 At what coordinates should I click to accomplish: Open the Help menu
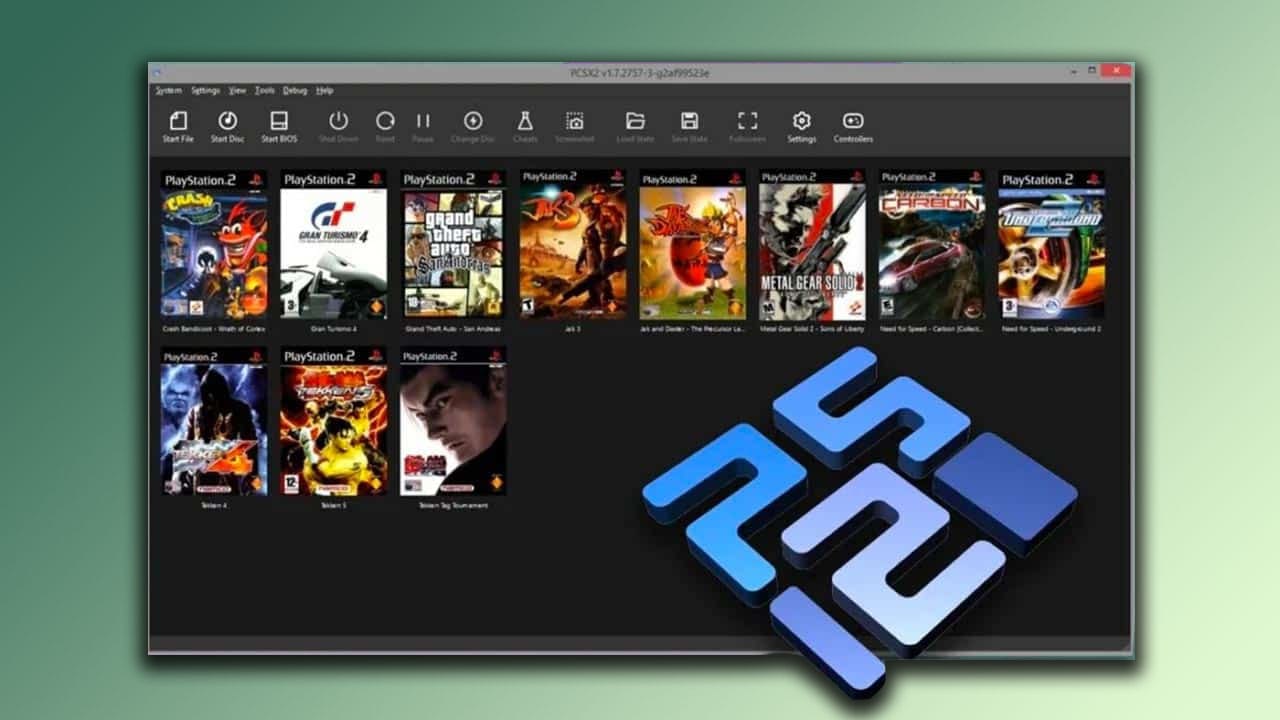pos(325,90)
